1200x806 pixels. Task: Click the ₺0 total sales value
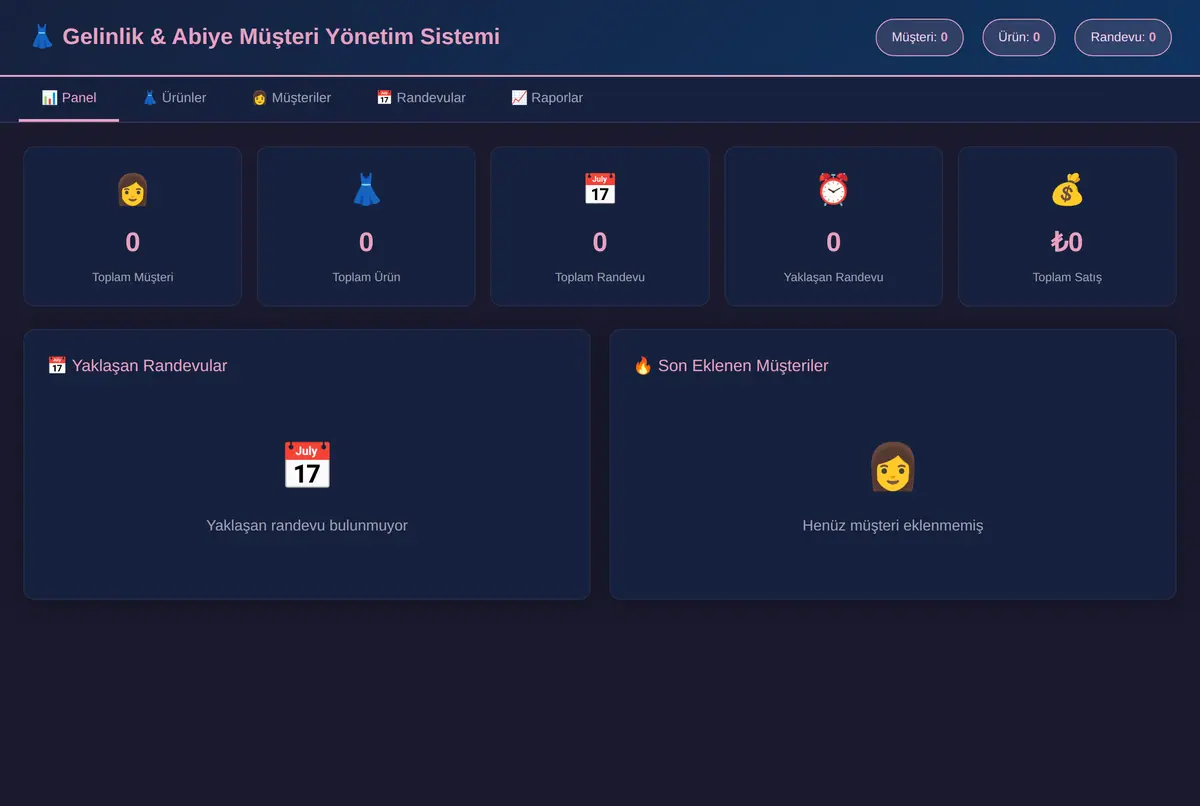pos(1067,242)
